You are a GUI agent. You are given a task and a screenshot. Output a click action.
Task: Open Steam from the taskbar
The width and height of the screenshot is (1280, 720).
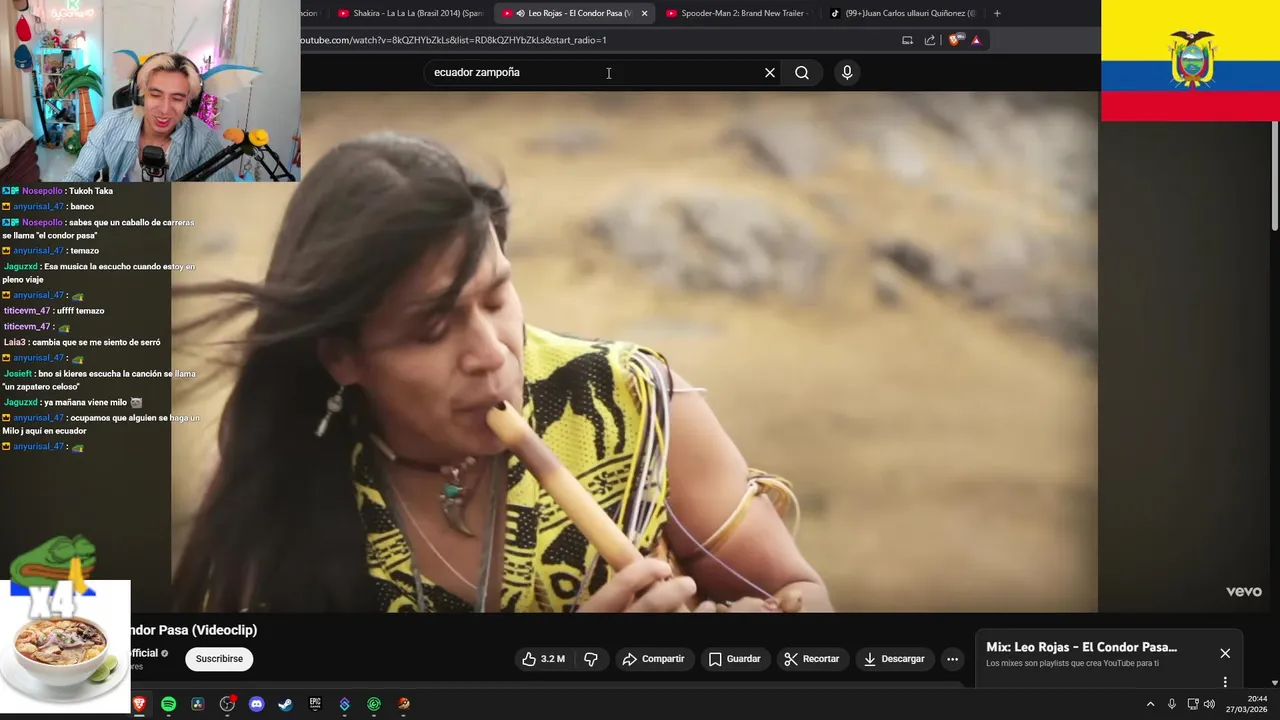click(x=286, y=704)
